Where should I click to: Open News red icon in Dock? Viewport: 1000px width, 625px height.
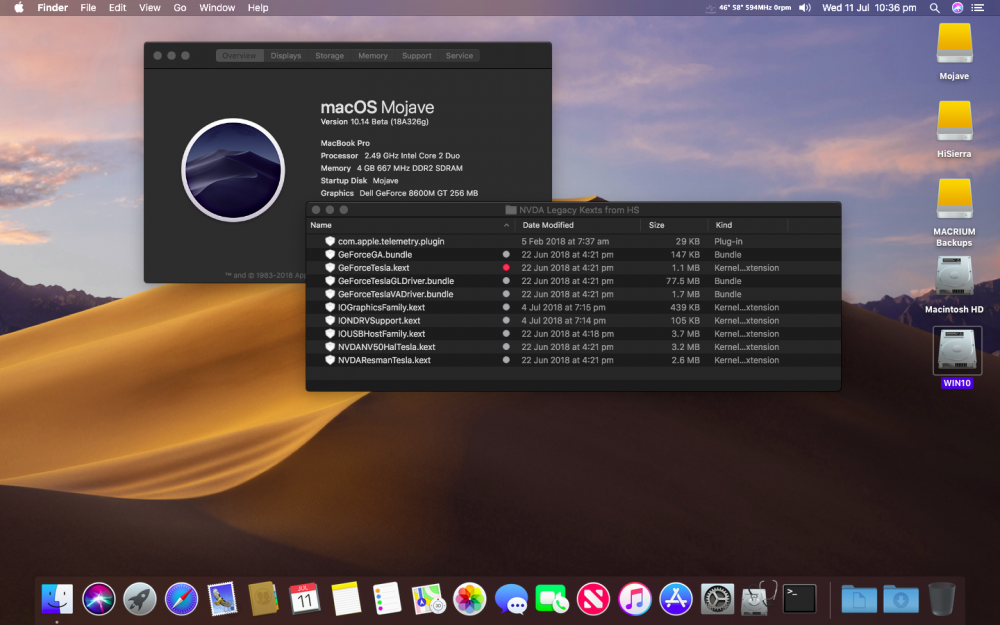(593, 599)
